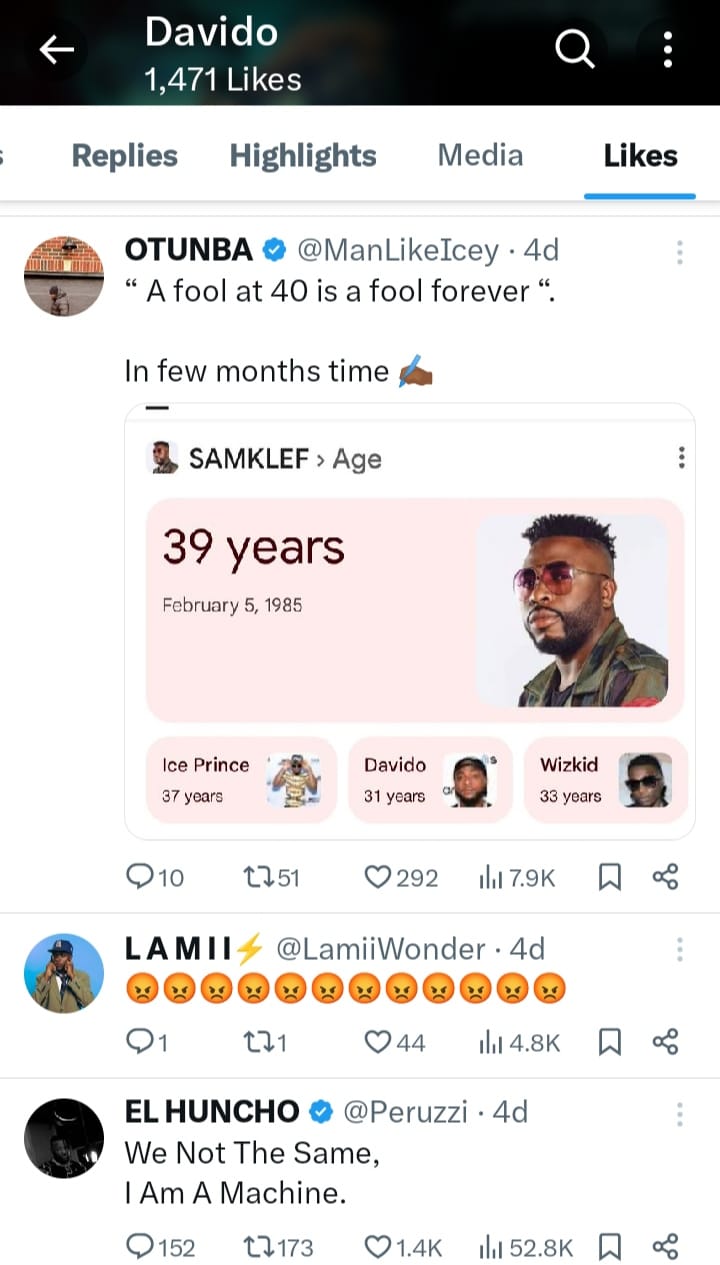720x1265 pixels.
Task: Tap the back arrow in header
Action: pyautogui.click(x=56, y=51)
